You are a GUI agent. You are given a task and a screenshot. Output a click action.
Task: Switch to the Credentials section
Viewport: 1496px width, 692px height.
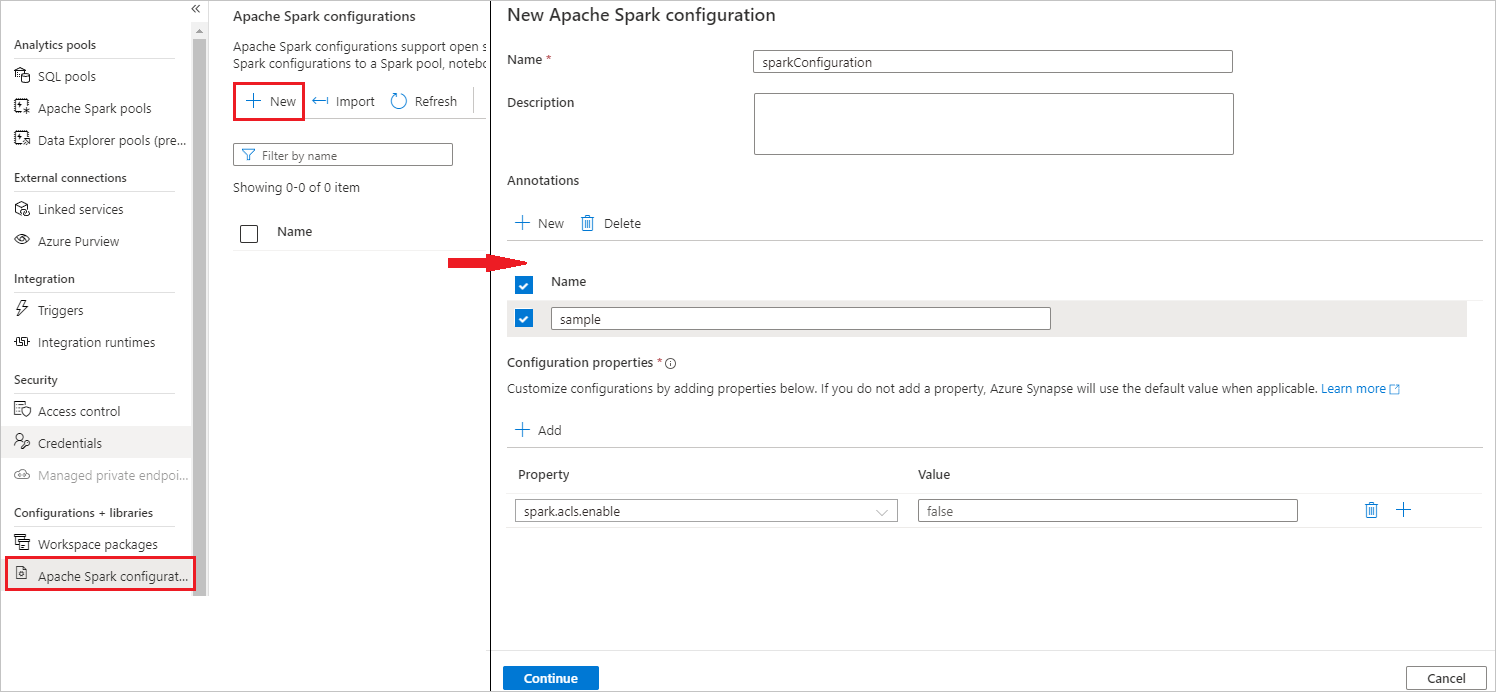coord(72,442)
